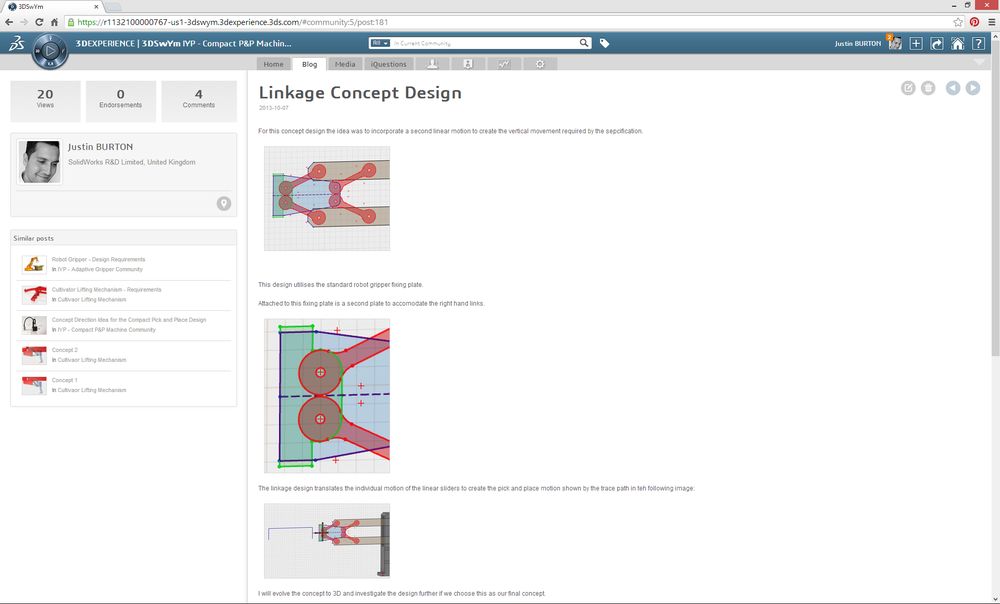Click Justin Burton's profile photo
The image size is (1000, 604).
tap(40, 162)
